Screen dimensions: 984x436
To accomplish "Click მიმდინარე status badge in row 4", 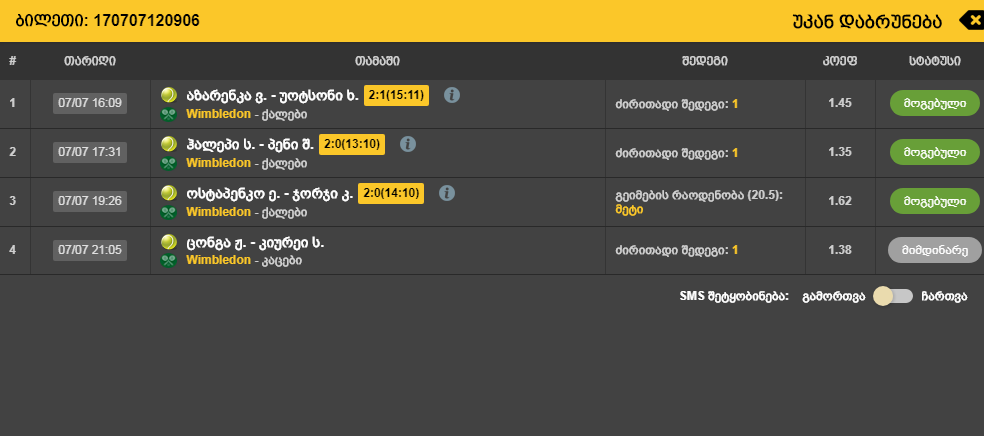I will 935,250.
